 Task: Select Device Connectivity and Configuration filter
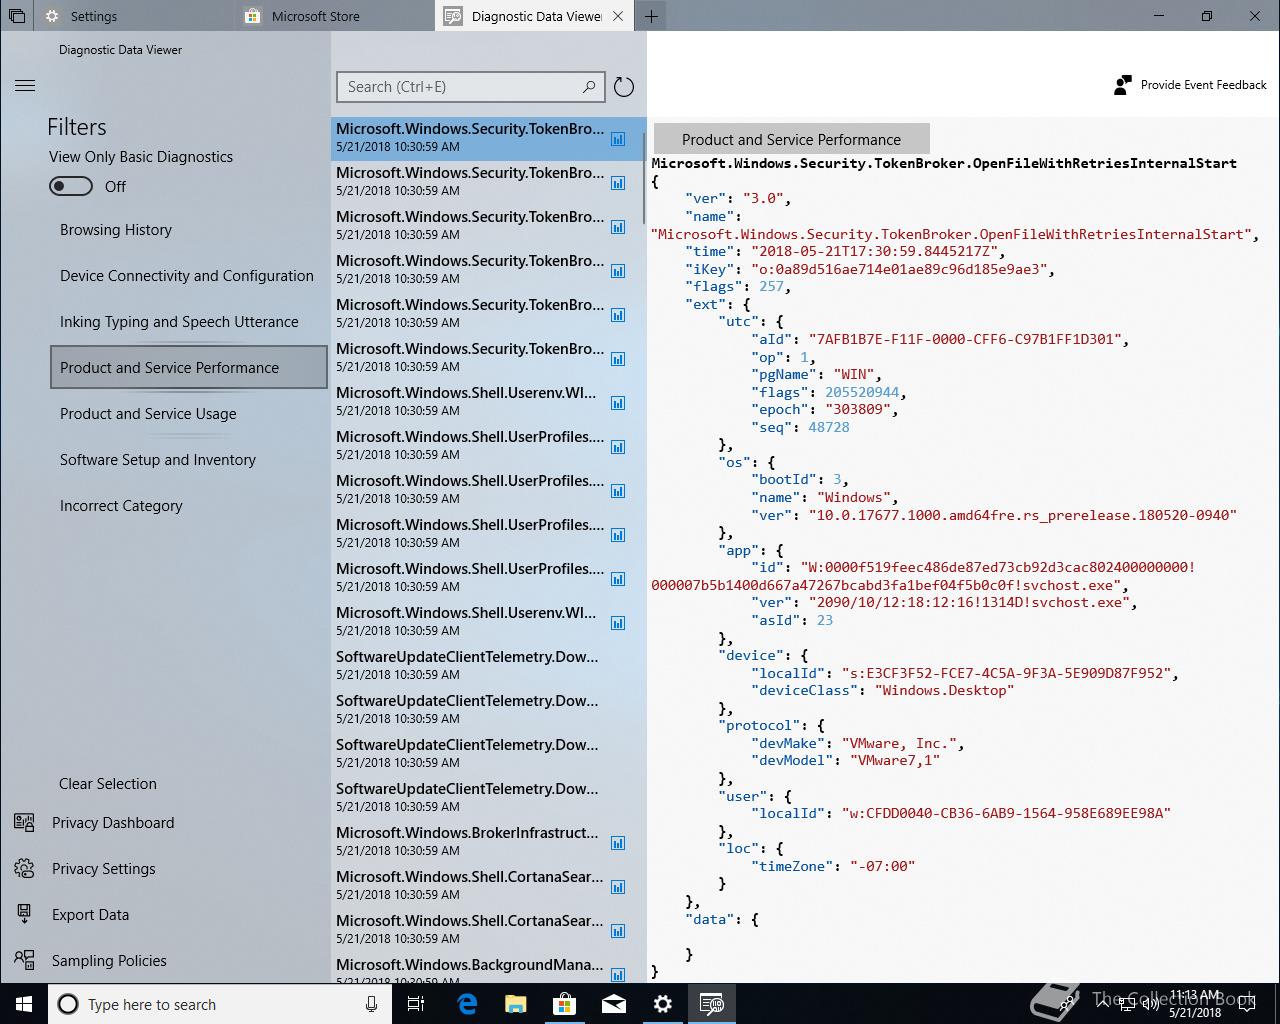click(187, 276)
